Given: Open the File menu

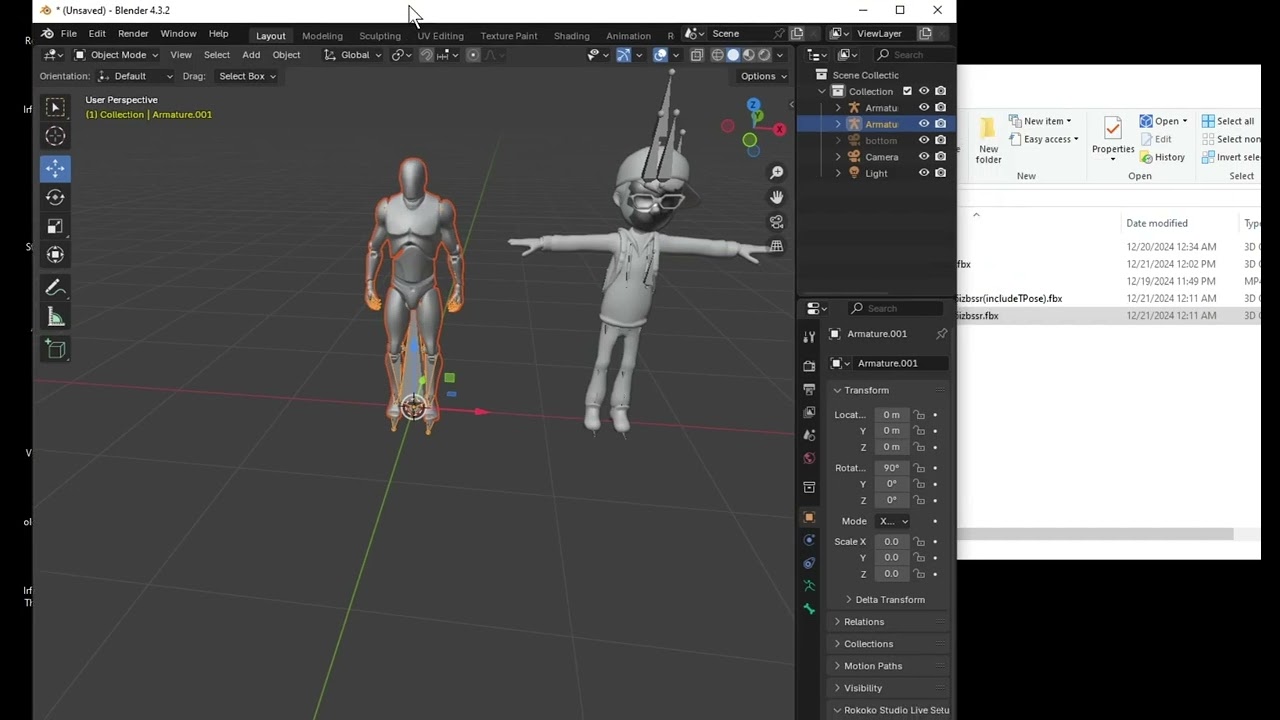Looking at the screenshot, I should click(x=69, y=34).
